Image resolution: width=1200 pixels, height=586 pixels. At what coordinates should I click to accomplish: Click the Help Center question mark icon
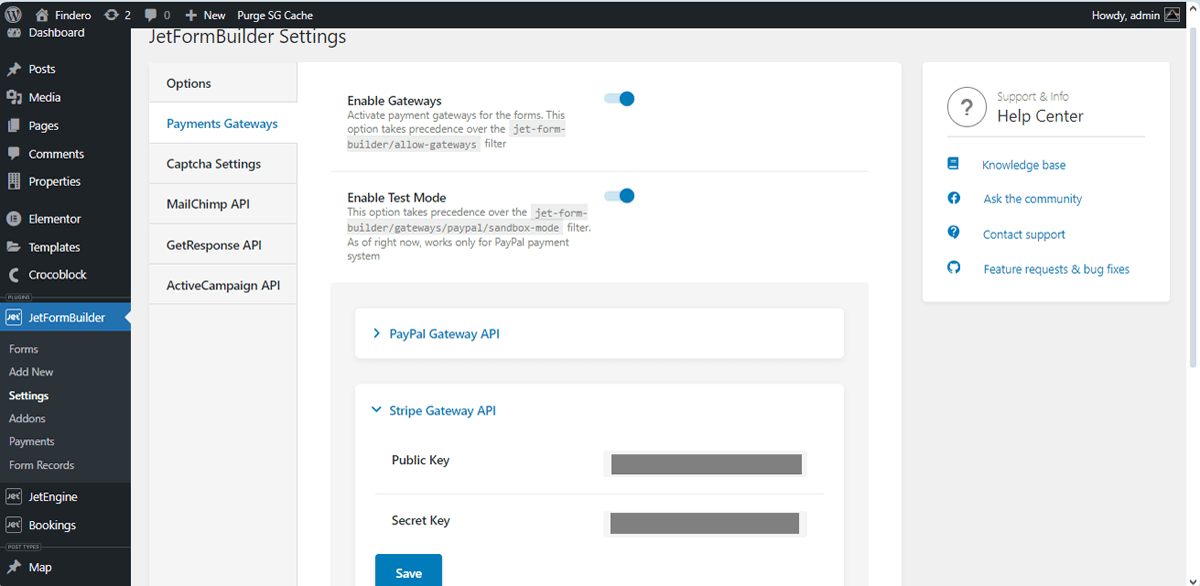966,107
